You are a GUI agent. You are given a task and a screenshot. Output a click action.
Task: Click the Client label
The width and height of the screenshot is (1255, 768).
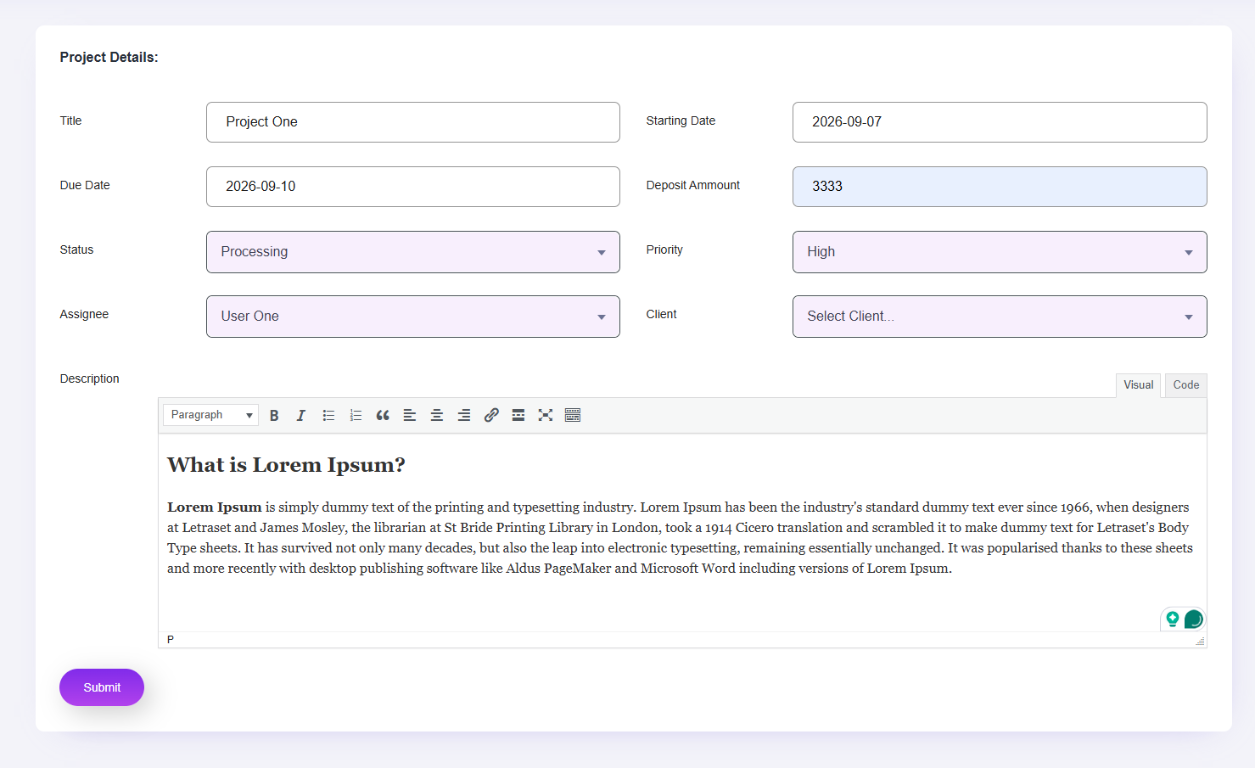tap(661, 314)
